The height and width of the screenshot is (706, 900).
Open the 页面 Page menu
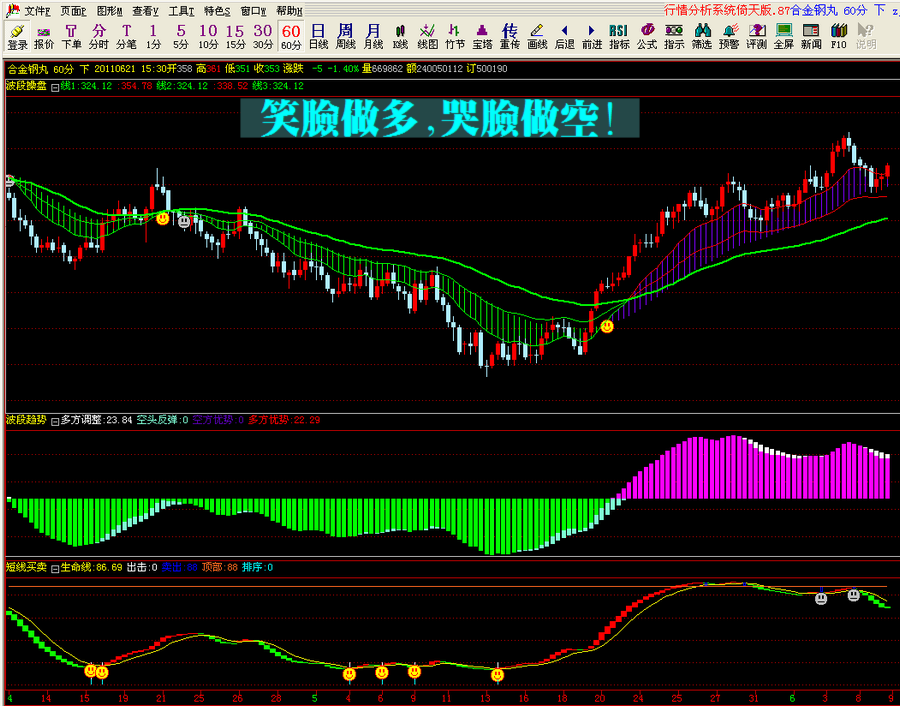tap(73, 11)
